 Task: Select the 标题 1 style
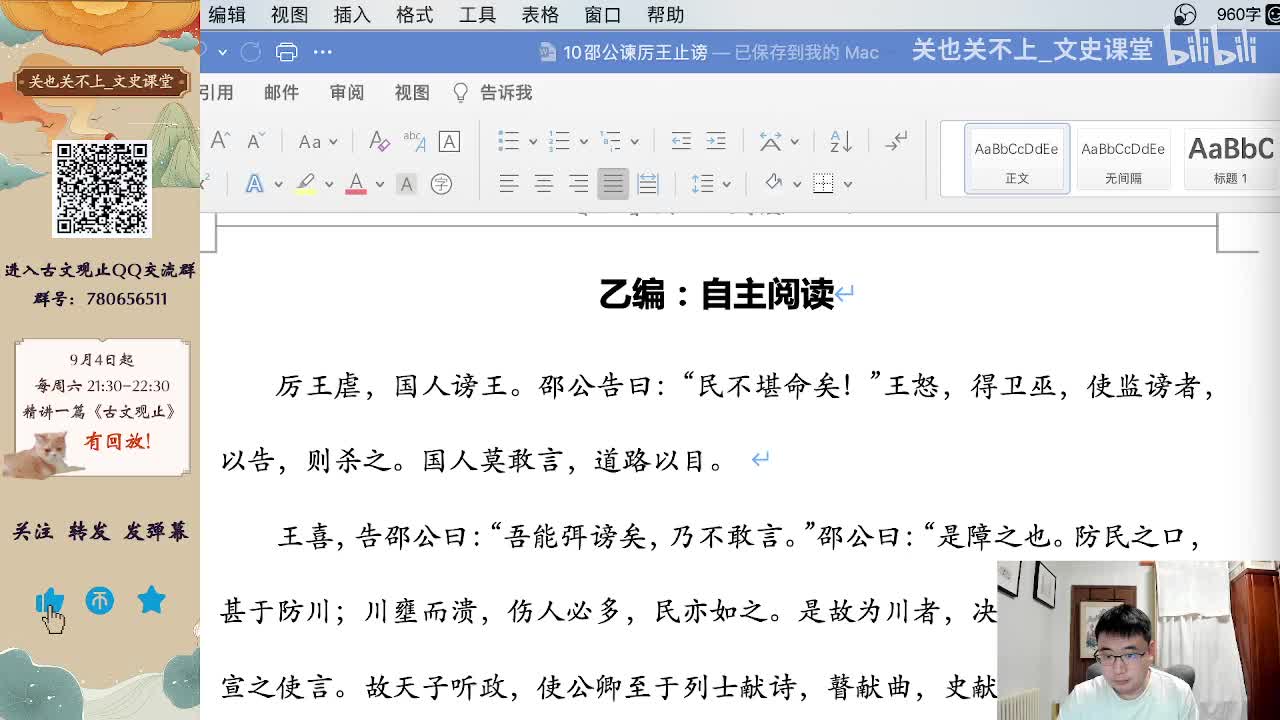pos(1231,159)
